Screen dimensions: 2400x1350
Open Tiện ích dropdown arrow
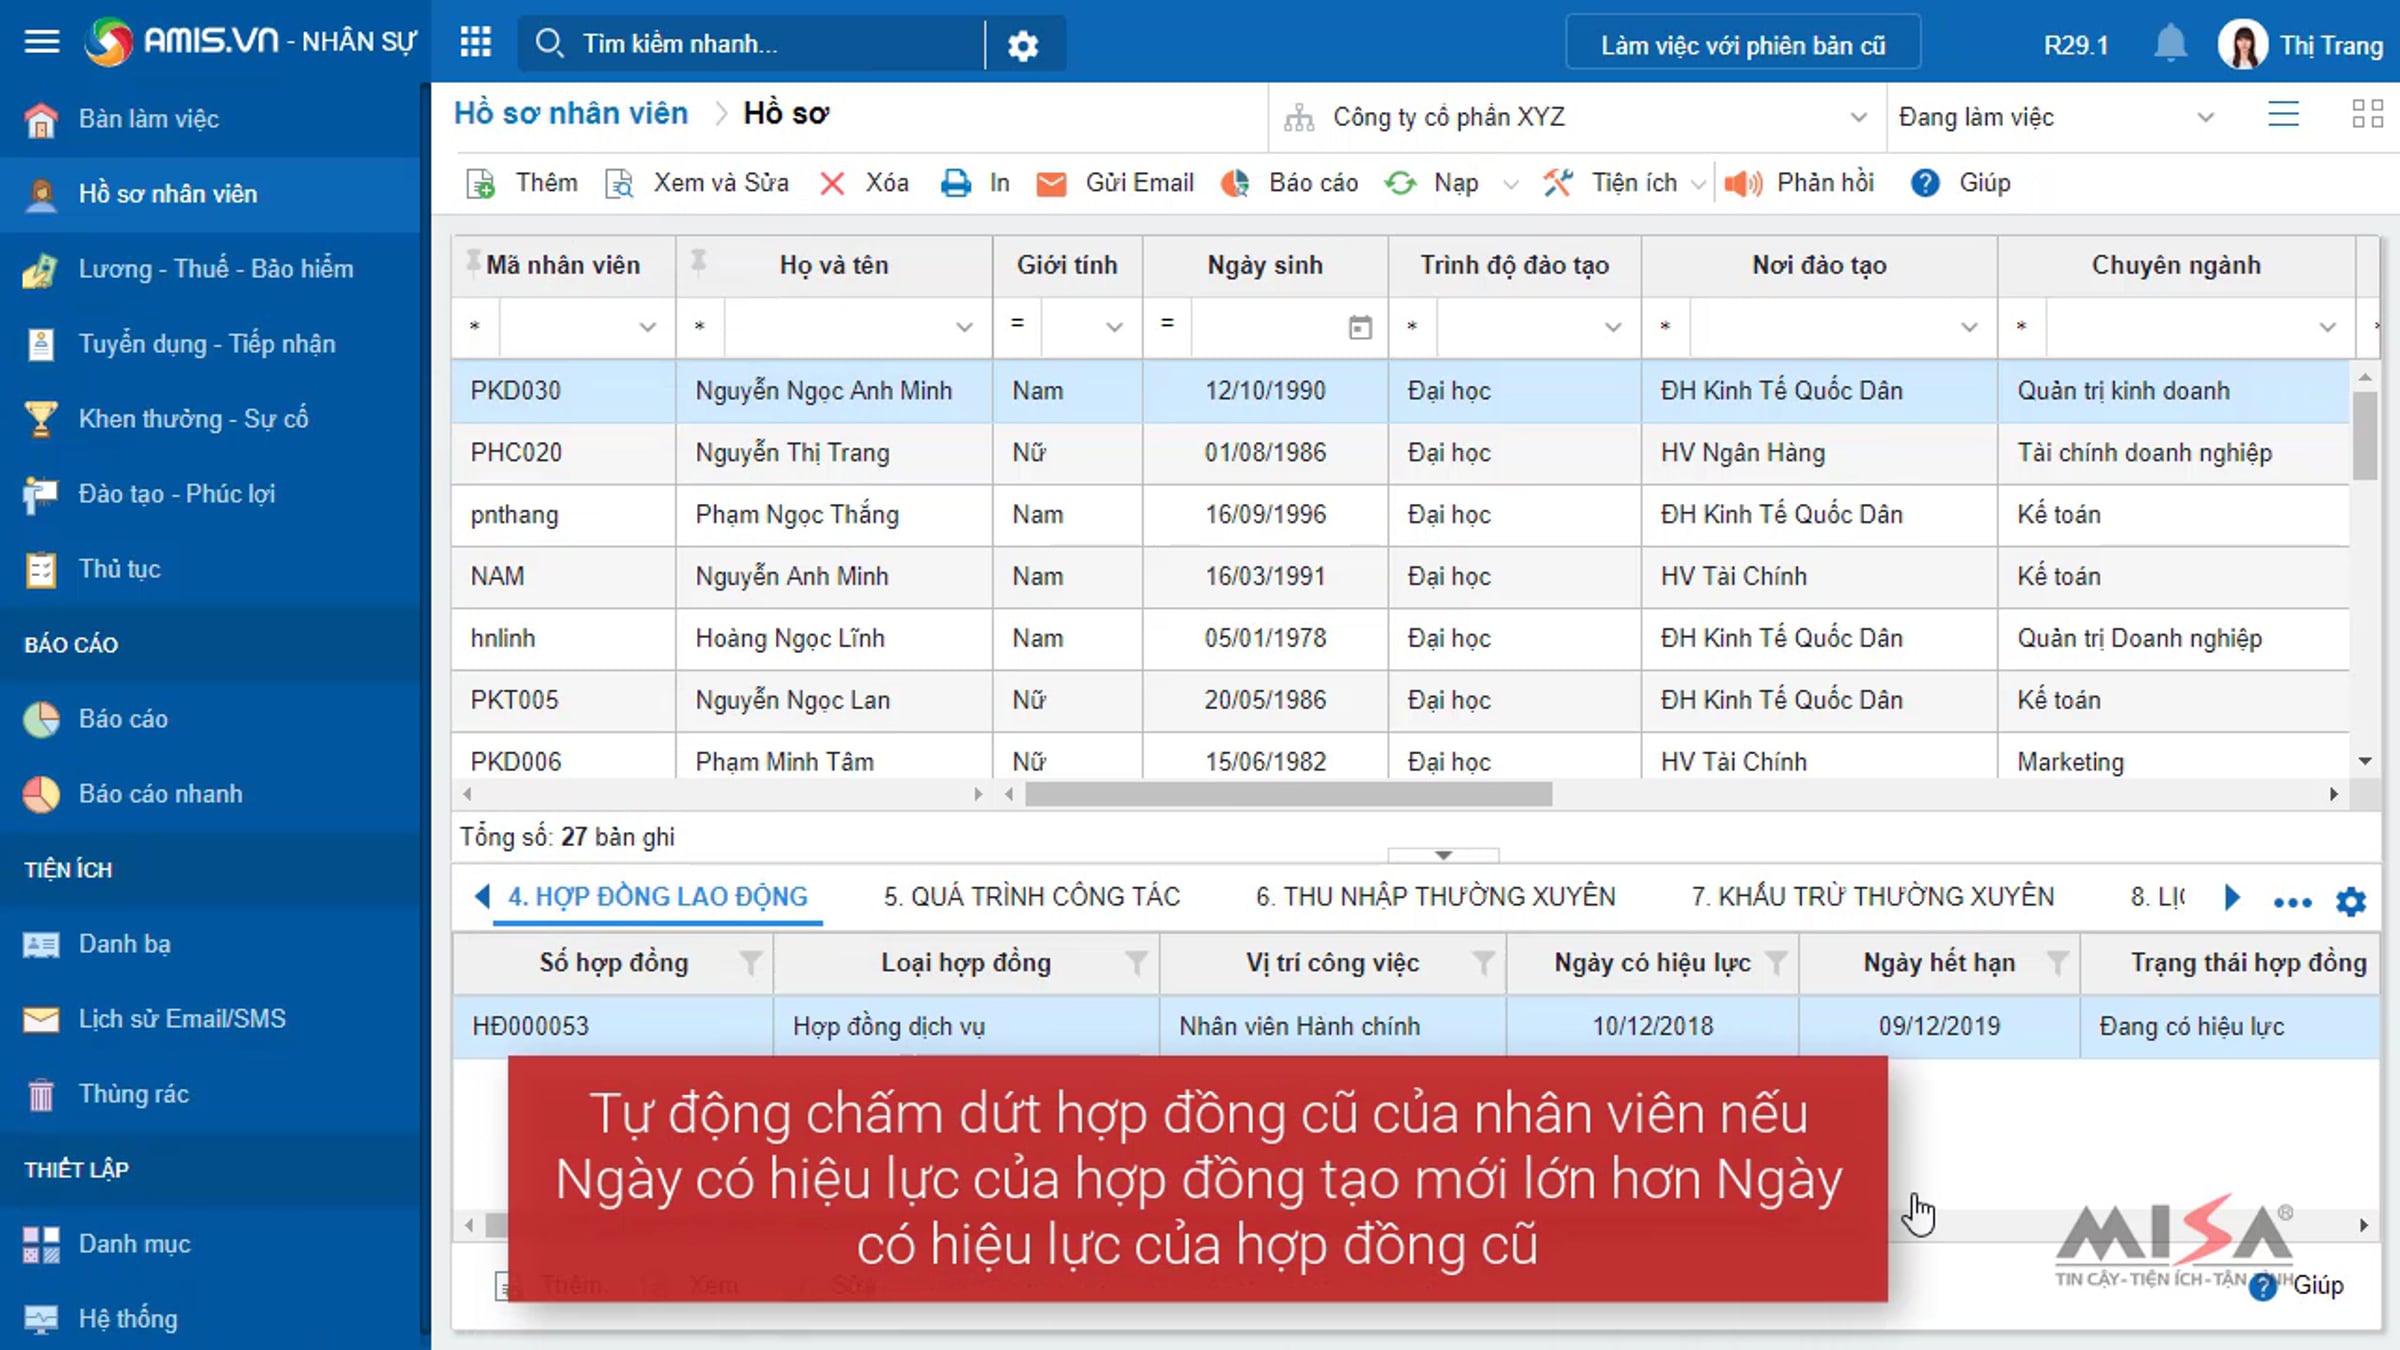pyautogui.click(x=1697, y=184)
